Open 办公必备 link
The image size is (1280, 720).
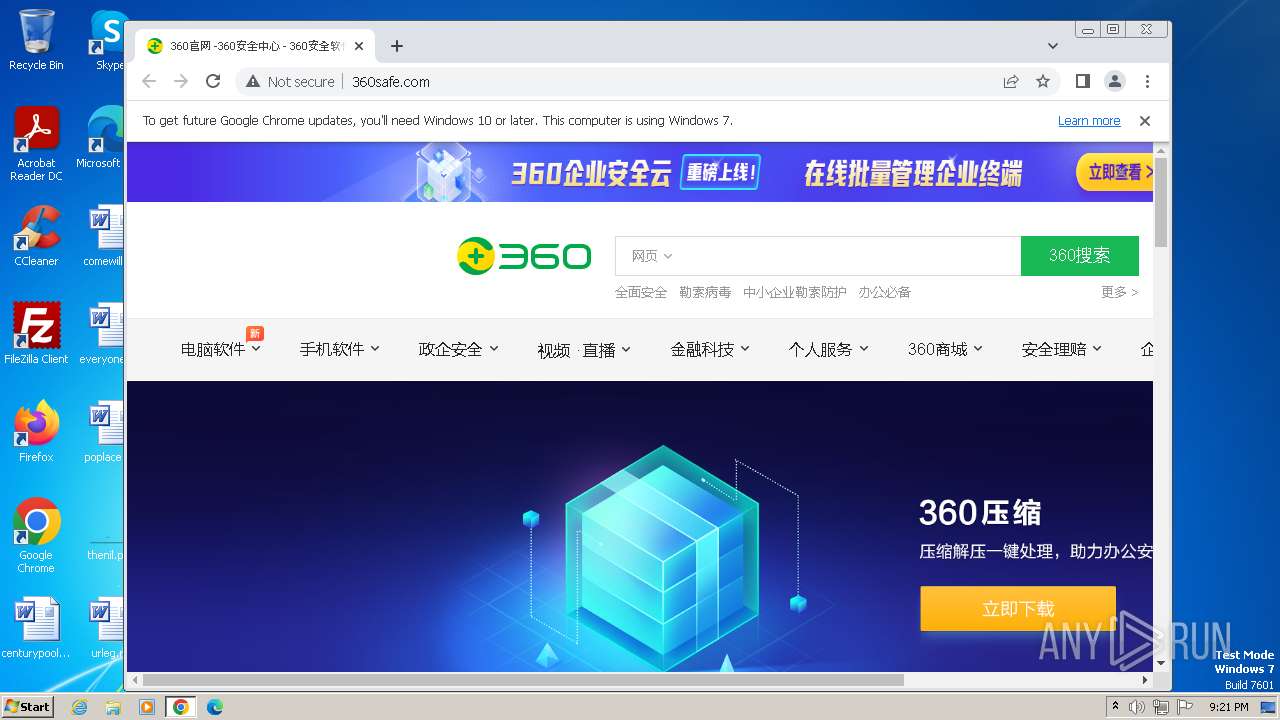(884, 292)
